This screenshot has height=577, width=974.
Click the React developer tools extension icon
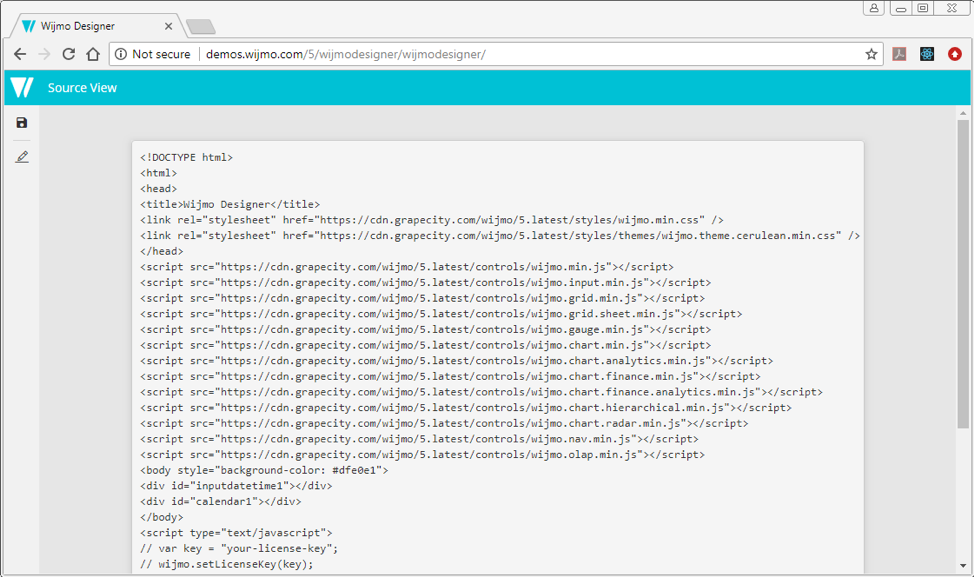tap(927, 54)
